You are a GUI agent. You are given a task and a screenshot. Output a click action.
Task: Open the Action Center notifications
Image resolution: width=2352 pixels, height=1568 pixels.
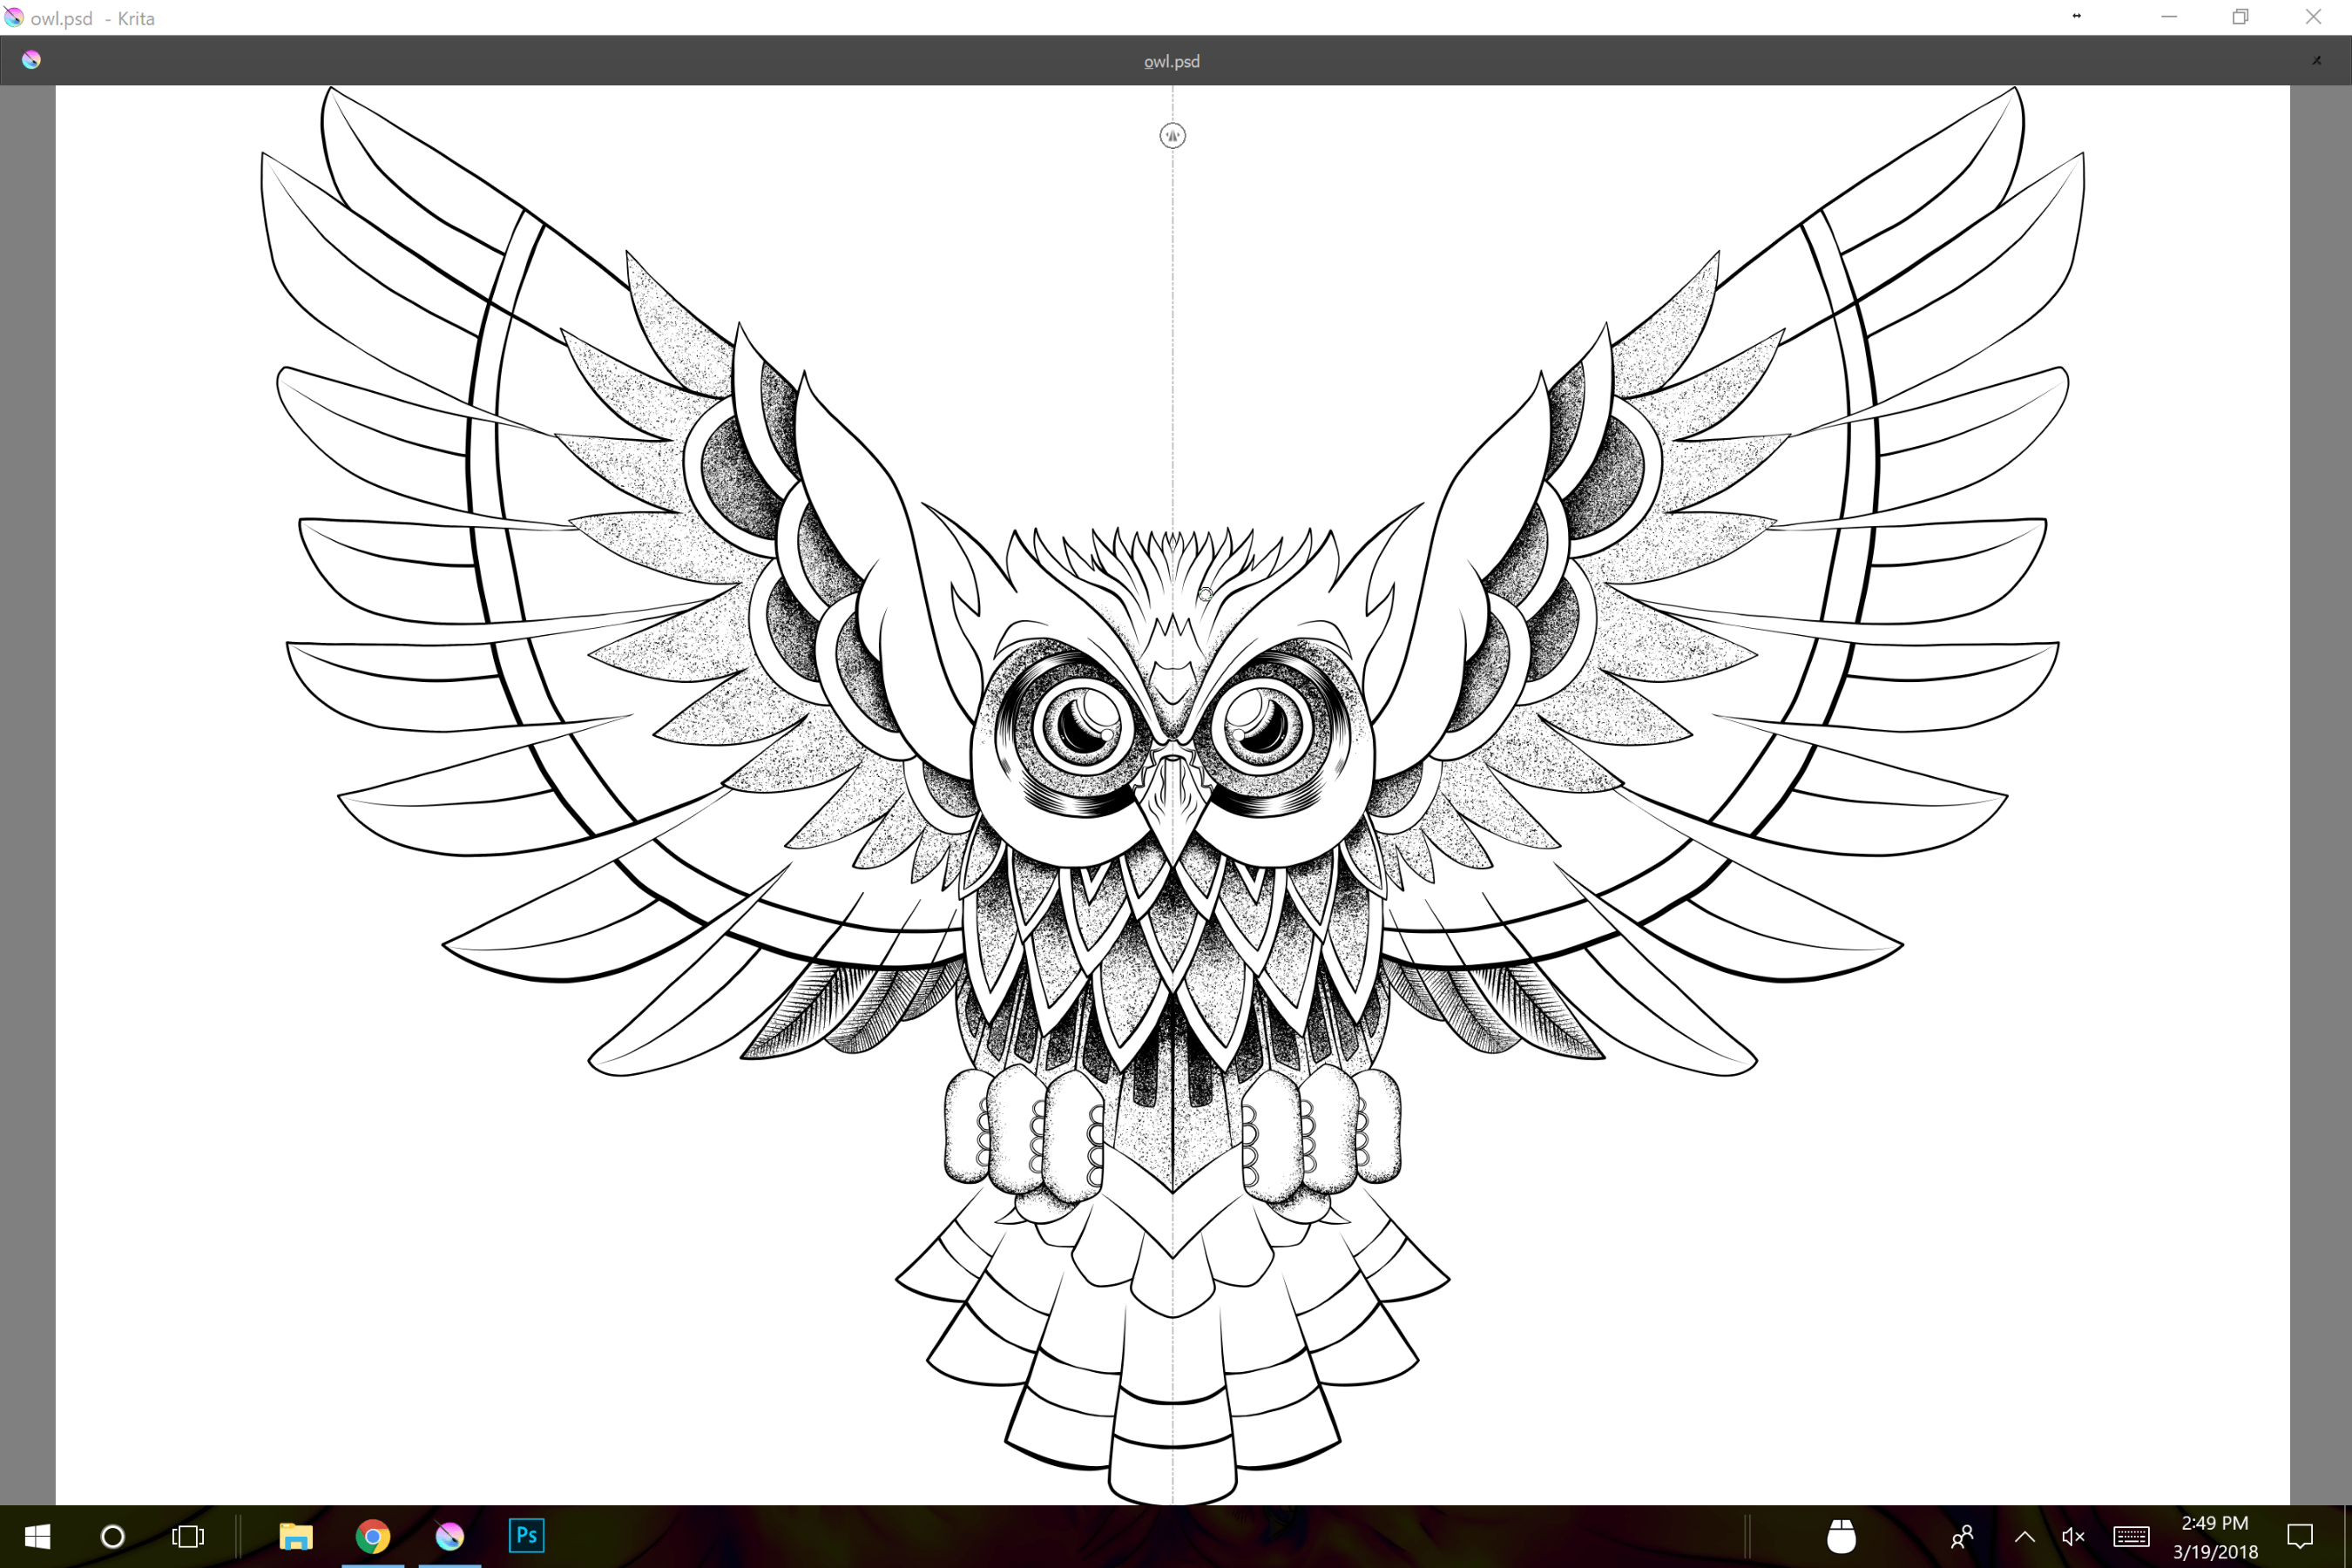click(2300, 1536)
